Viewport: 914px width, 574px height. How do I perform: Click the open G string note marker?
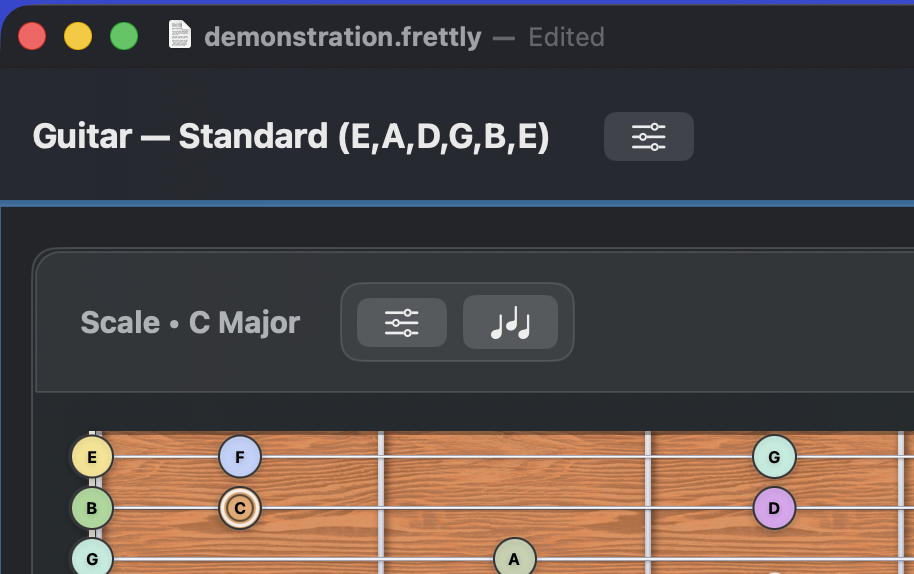point(92,558)
